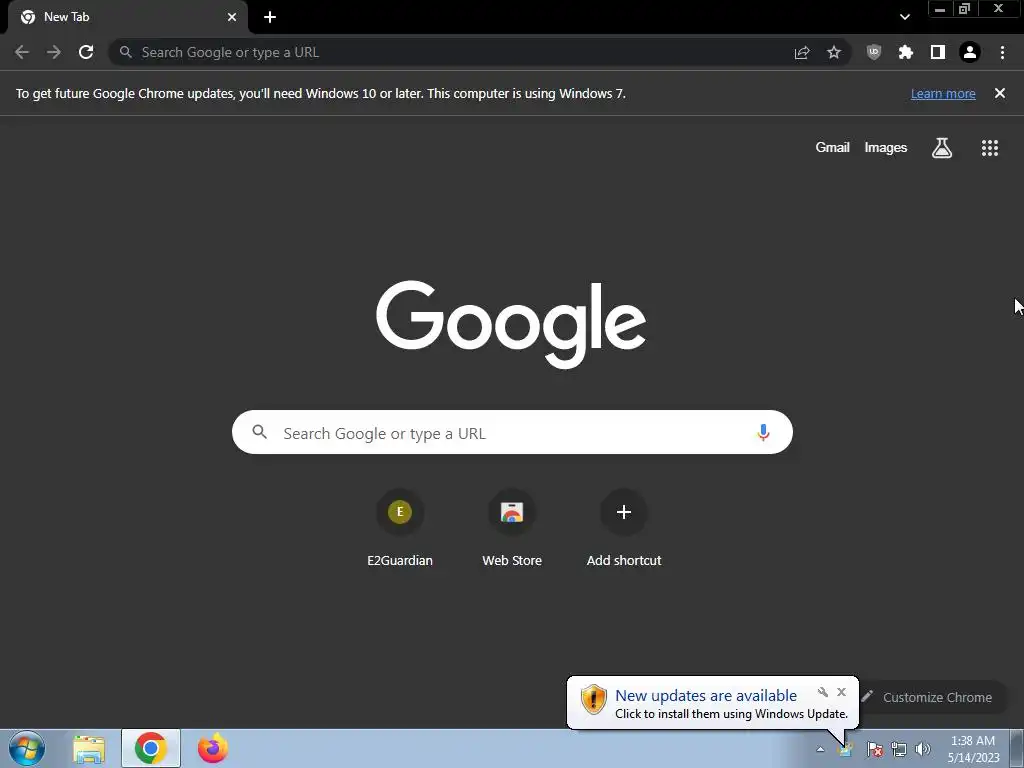Open Google Images link
This screenshot has width=1024, height=768.
[x=886, y=148]
